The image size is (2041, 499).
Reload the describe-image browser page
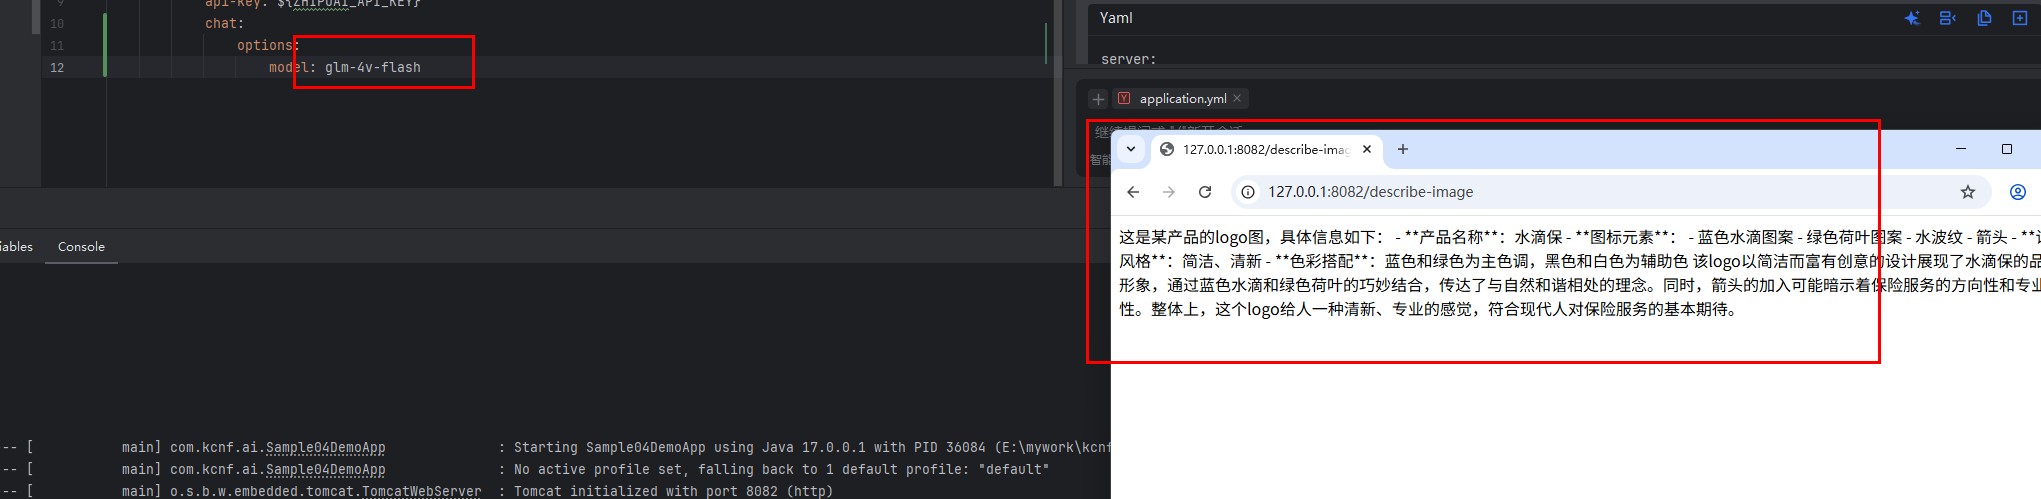pyautogui.click(x=1205, y=192)
